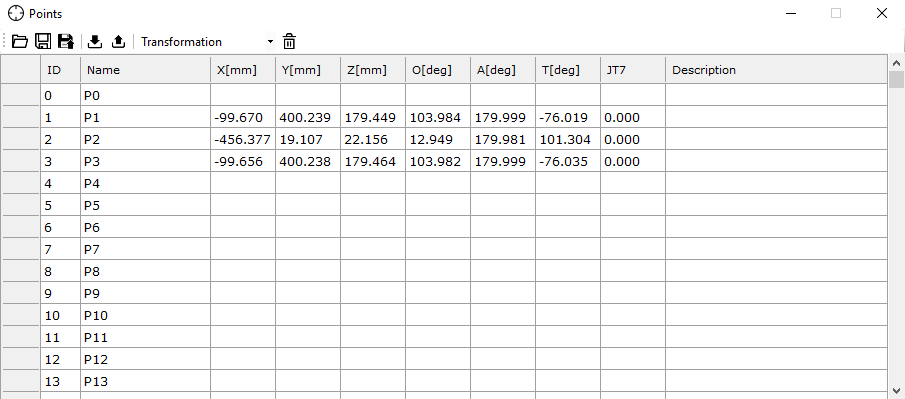The width and height of the screenshot is (905, 399).
Task: Click the X[mm] column header
Action: pyautogui.click(x=243, y=70)
